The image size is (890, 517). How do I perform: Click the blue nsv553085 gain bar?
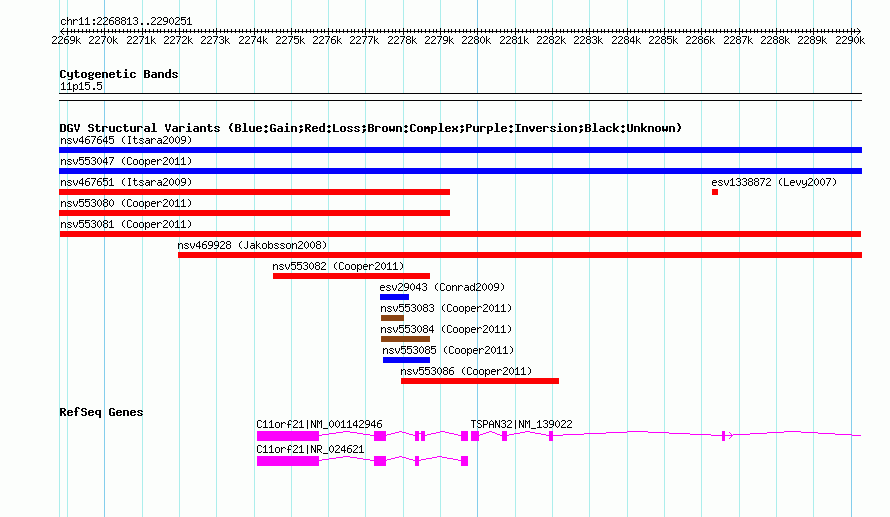(x=406, y=360)
